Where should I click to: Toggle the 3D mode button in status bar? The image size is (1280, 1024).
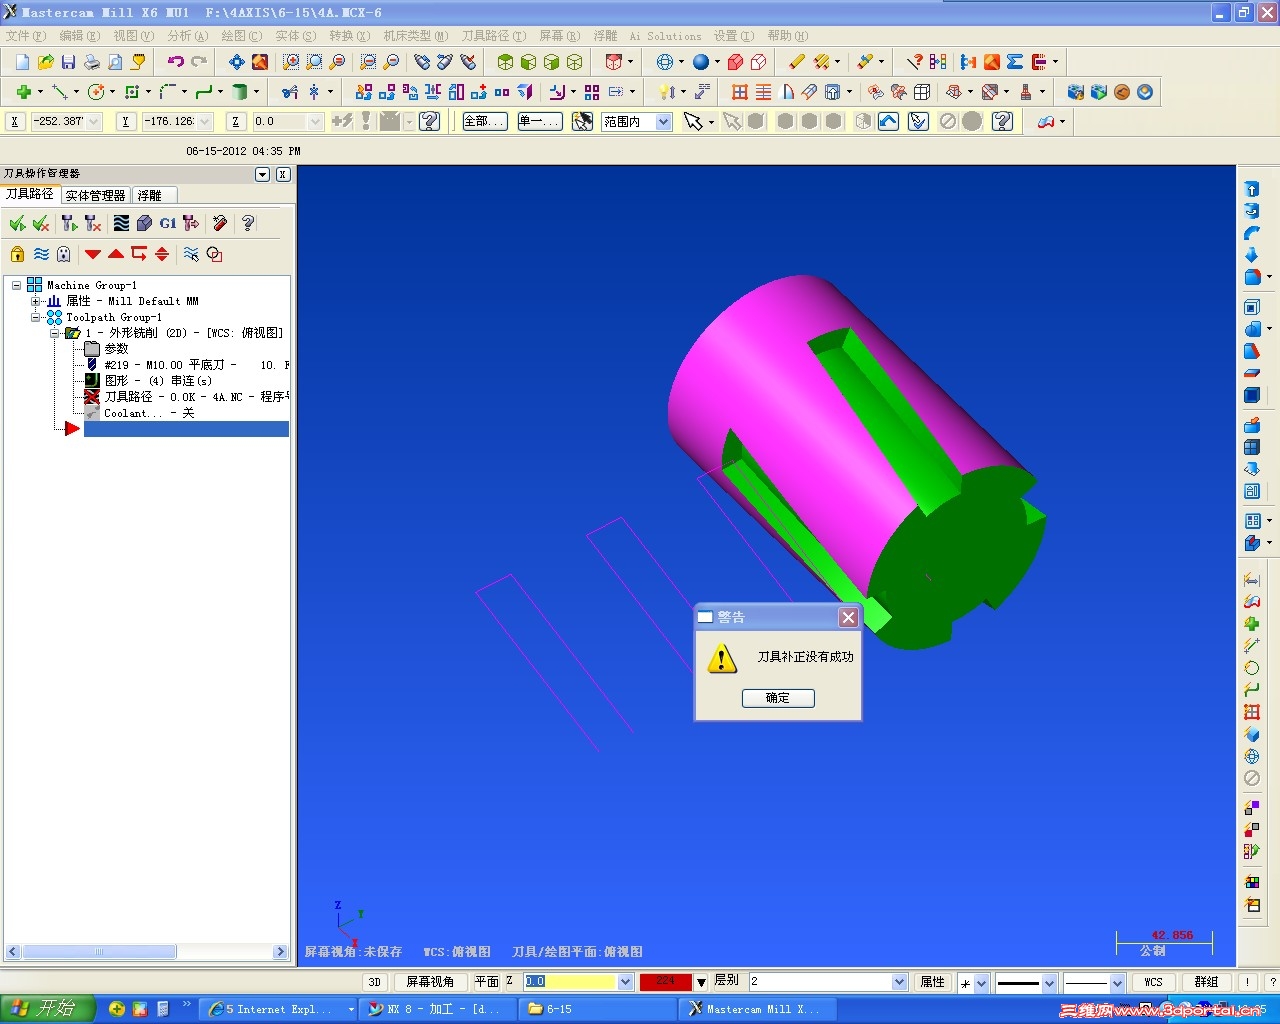coord(375,982)
